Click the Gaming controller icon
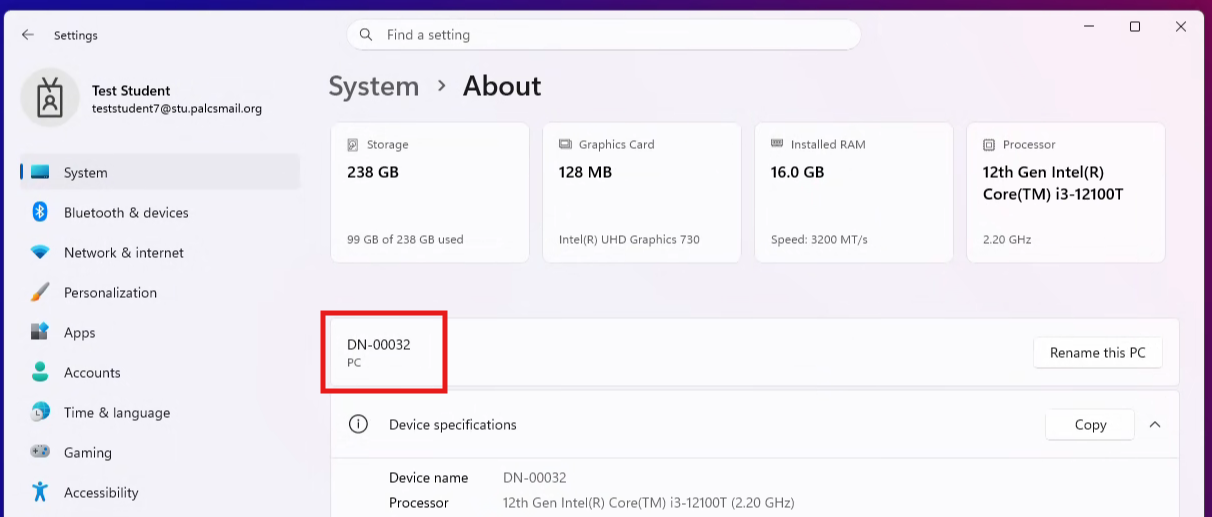This screenshot has width=1212, height=517. click(x=40, y=452)
